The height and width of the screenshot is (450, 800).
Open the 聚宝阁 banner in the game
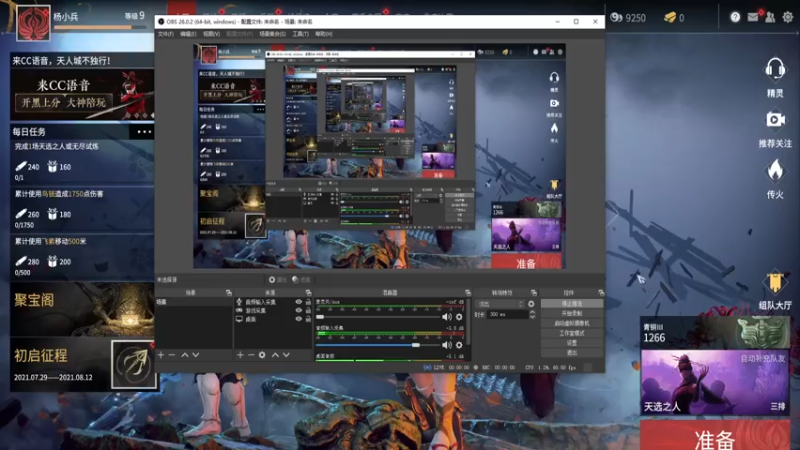82,308
